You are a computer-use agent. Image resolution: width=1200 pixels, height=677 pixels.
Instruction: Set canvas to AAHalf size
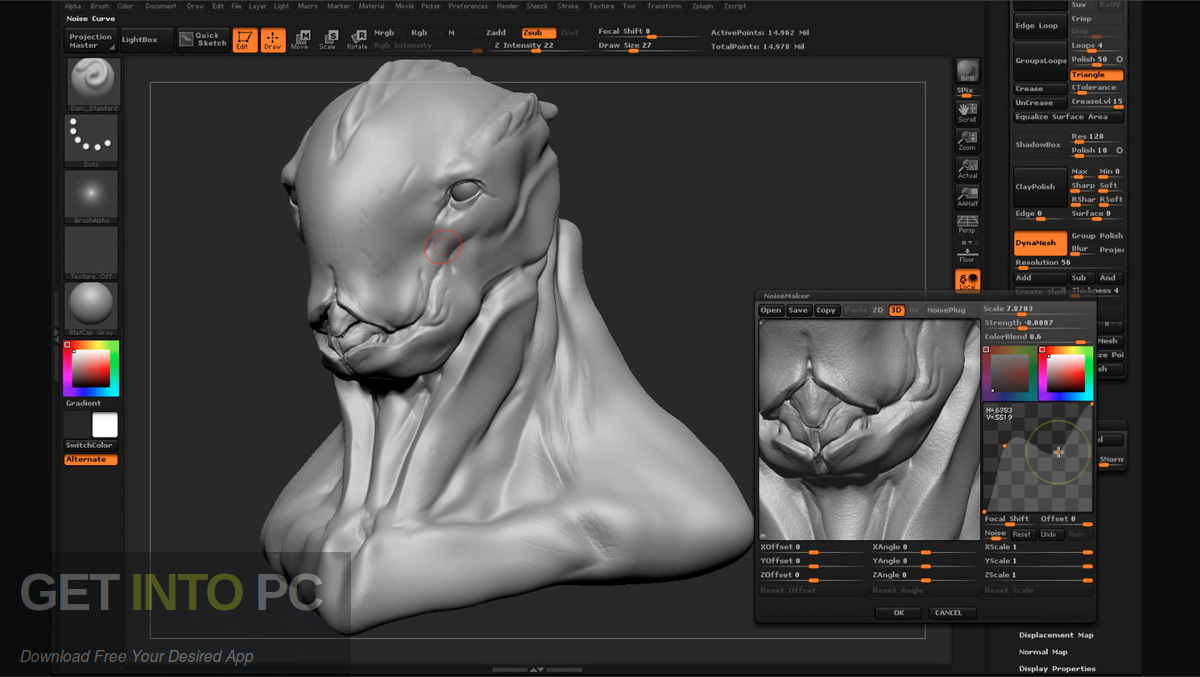click(x=967, y=196)
